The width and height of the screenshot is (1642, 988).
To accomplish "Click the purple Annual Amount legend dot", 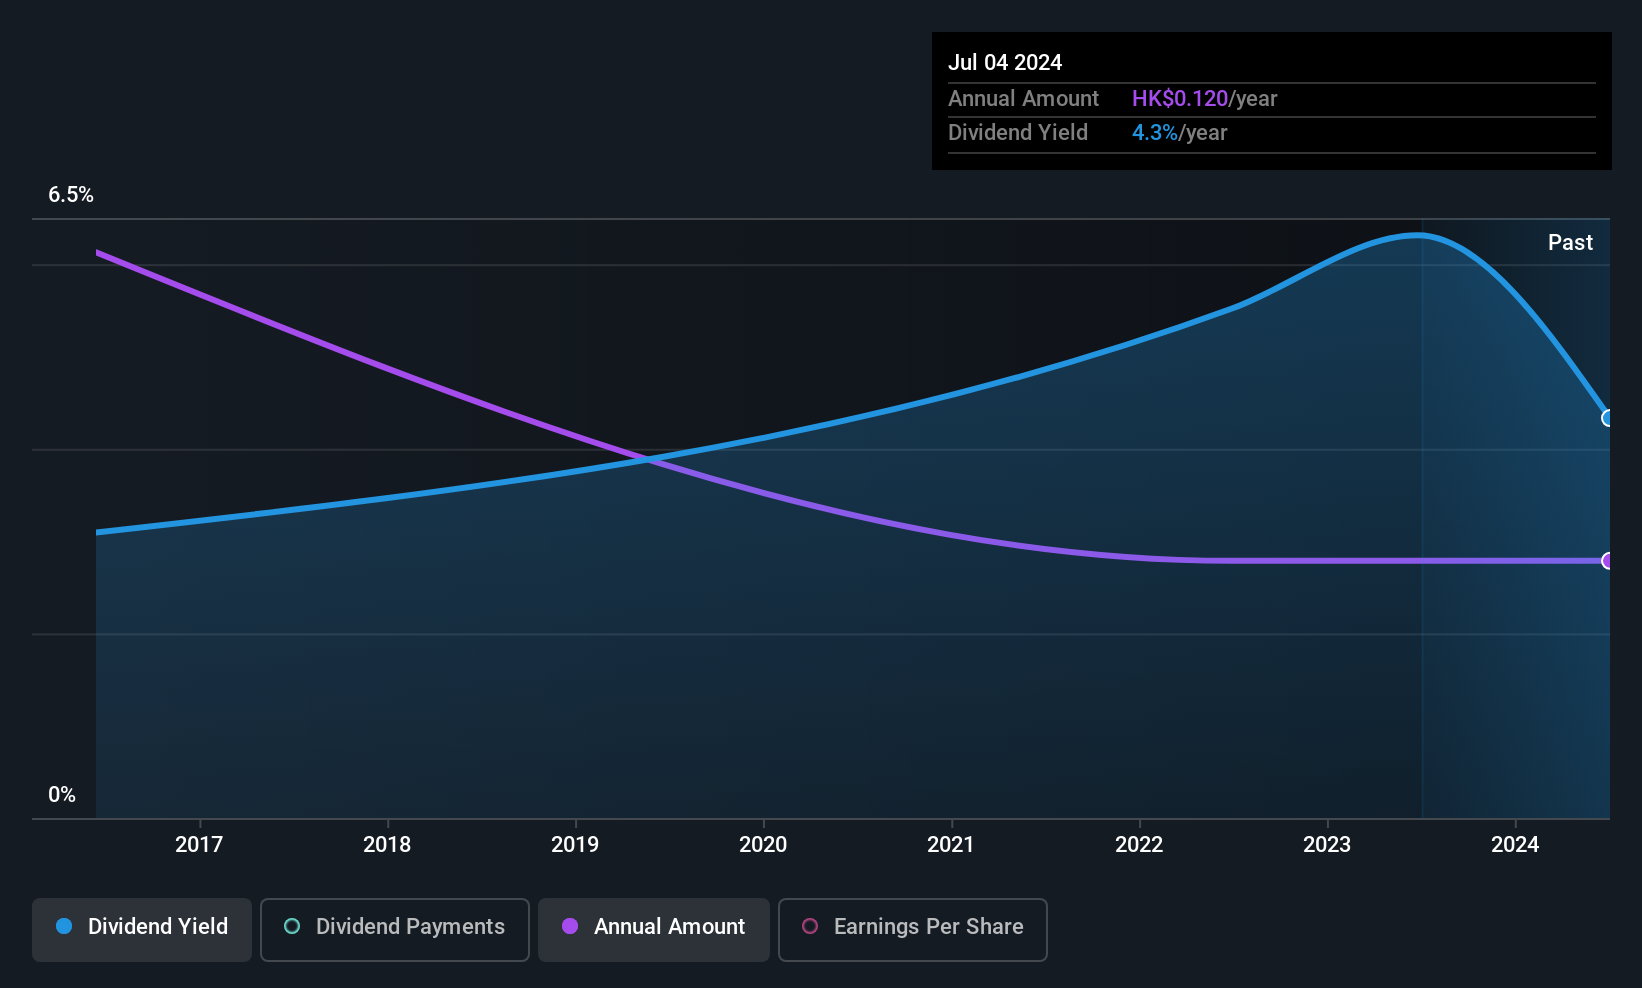I will 570,927.
